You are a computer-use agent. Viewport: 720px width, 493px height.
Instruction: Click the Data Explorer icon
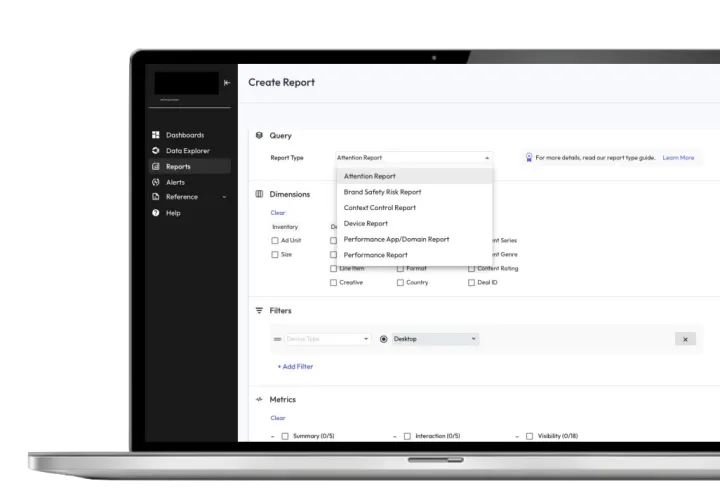156,150
